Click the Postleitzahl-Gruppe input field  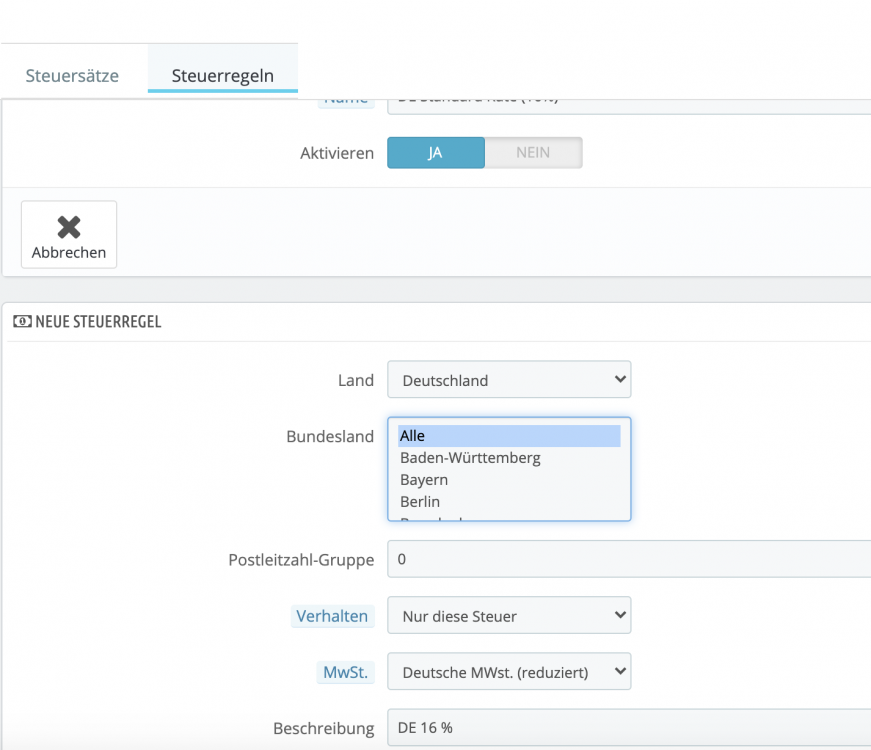pyautogui.click(x=628, y=559)
